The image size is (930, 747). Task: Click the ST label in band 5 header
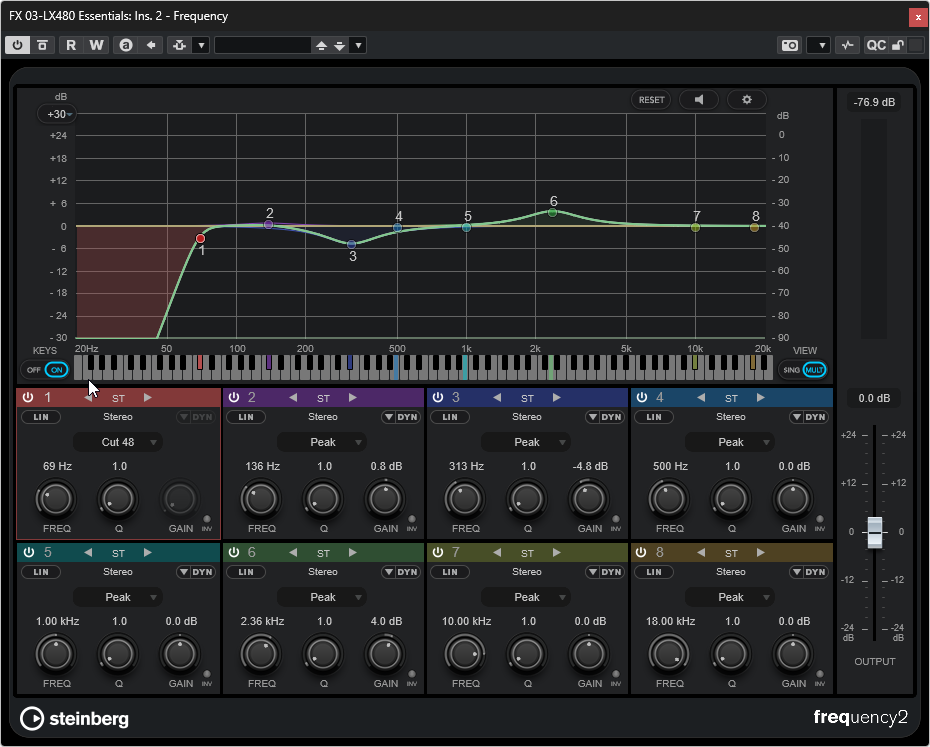coord(119,553)
